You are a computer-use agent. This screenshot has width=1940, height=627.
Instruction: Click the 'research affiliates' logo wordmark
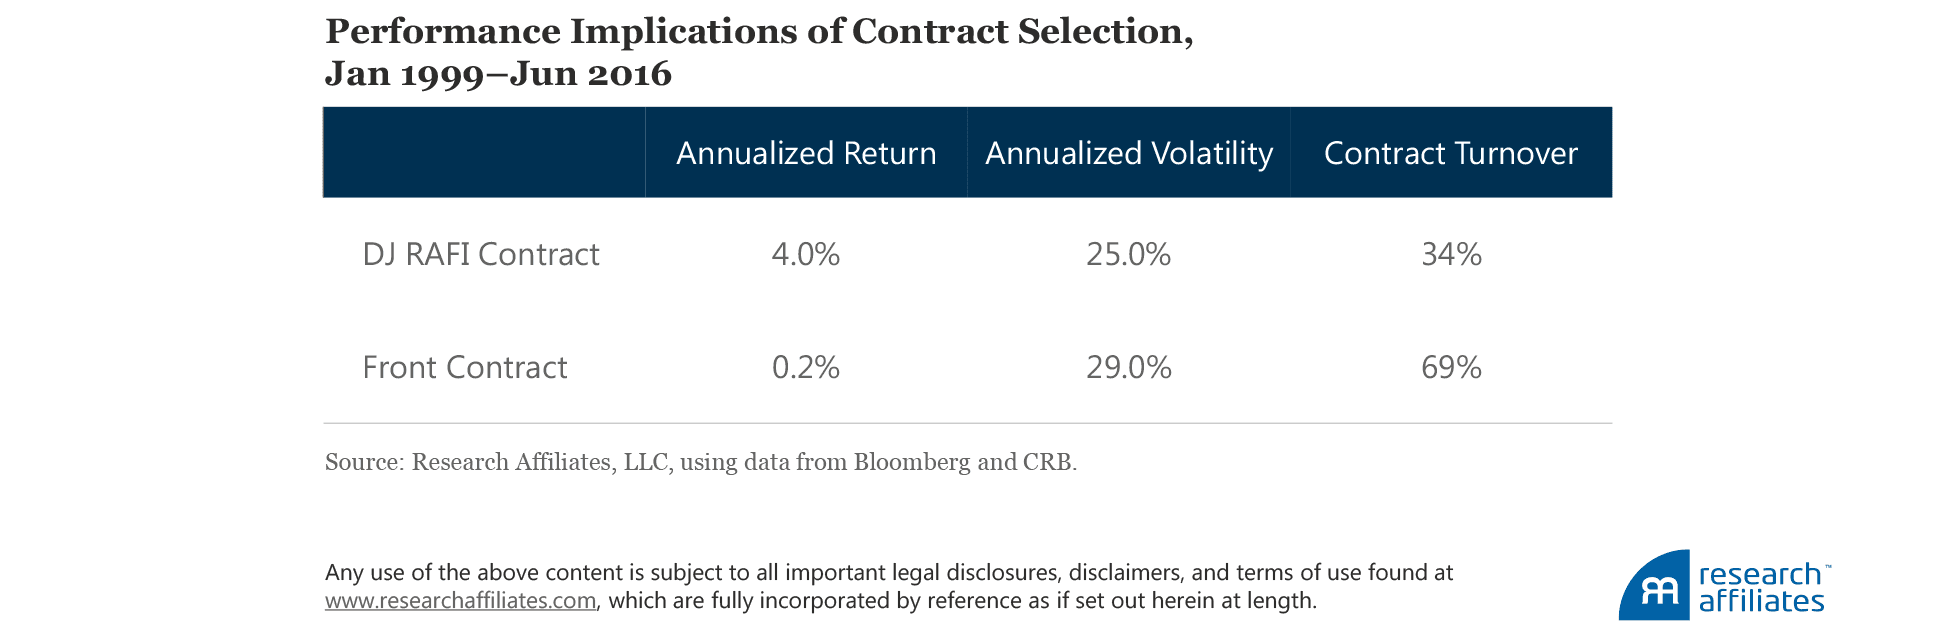pos(1761,588)
